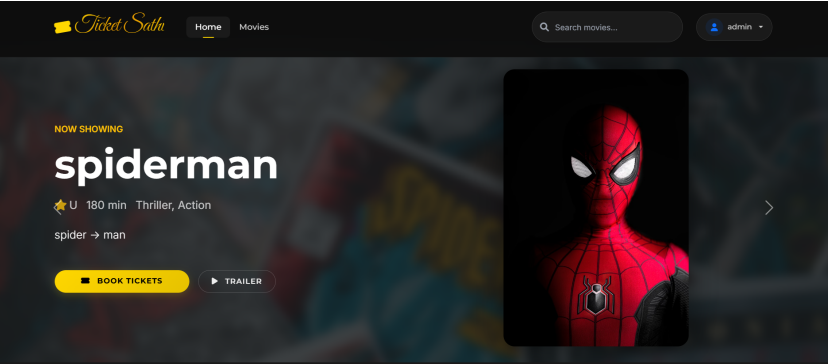The width and height of the screenshot is (828, 364).
Task: Click the 180 min duration text
Action: coord(106,205)
